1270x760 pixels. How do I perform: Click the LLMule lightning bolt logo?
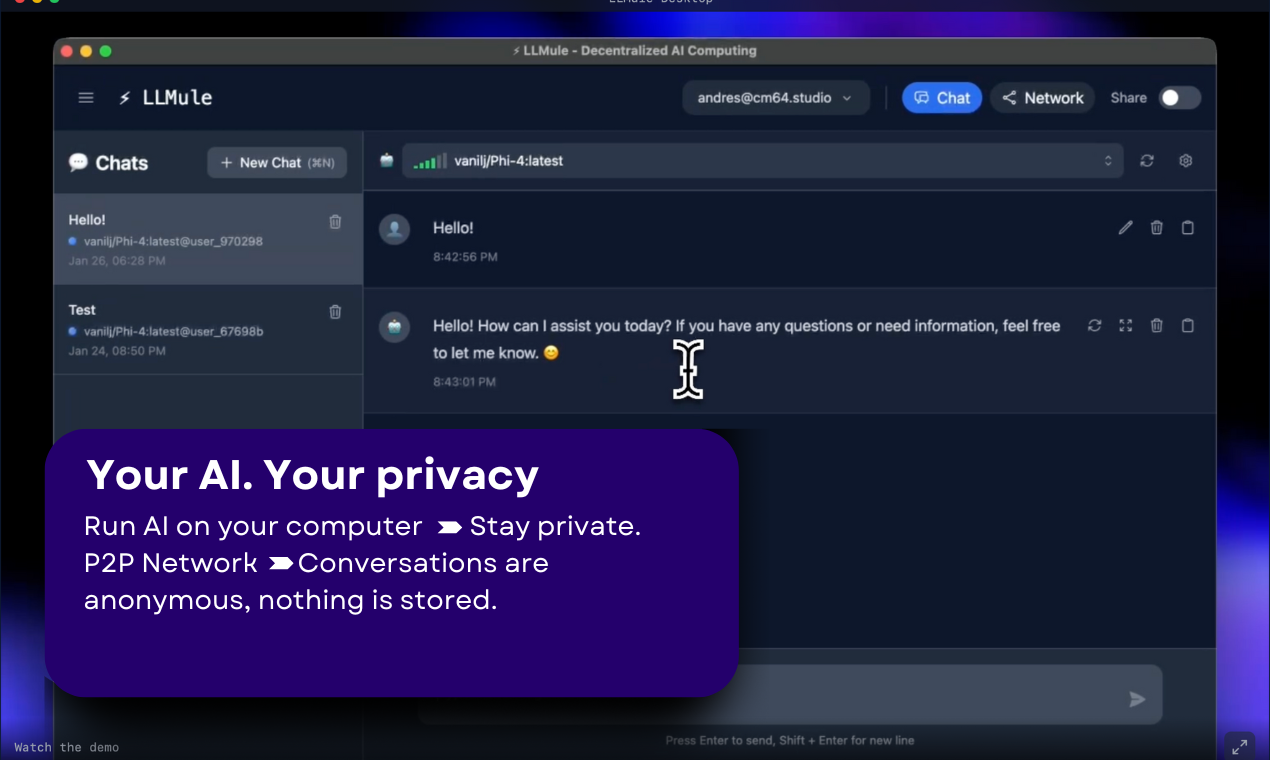(x=124, y=98)
